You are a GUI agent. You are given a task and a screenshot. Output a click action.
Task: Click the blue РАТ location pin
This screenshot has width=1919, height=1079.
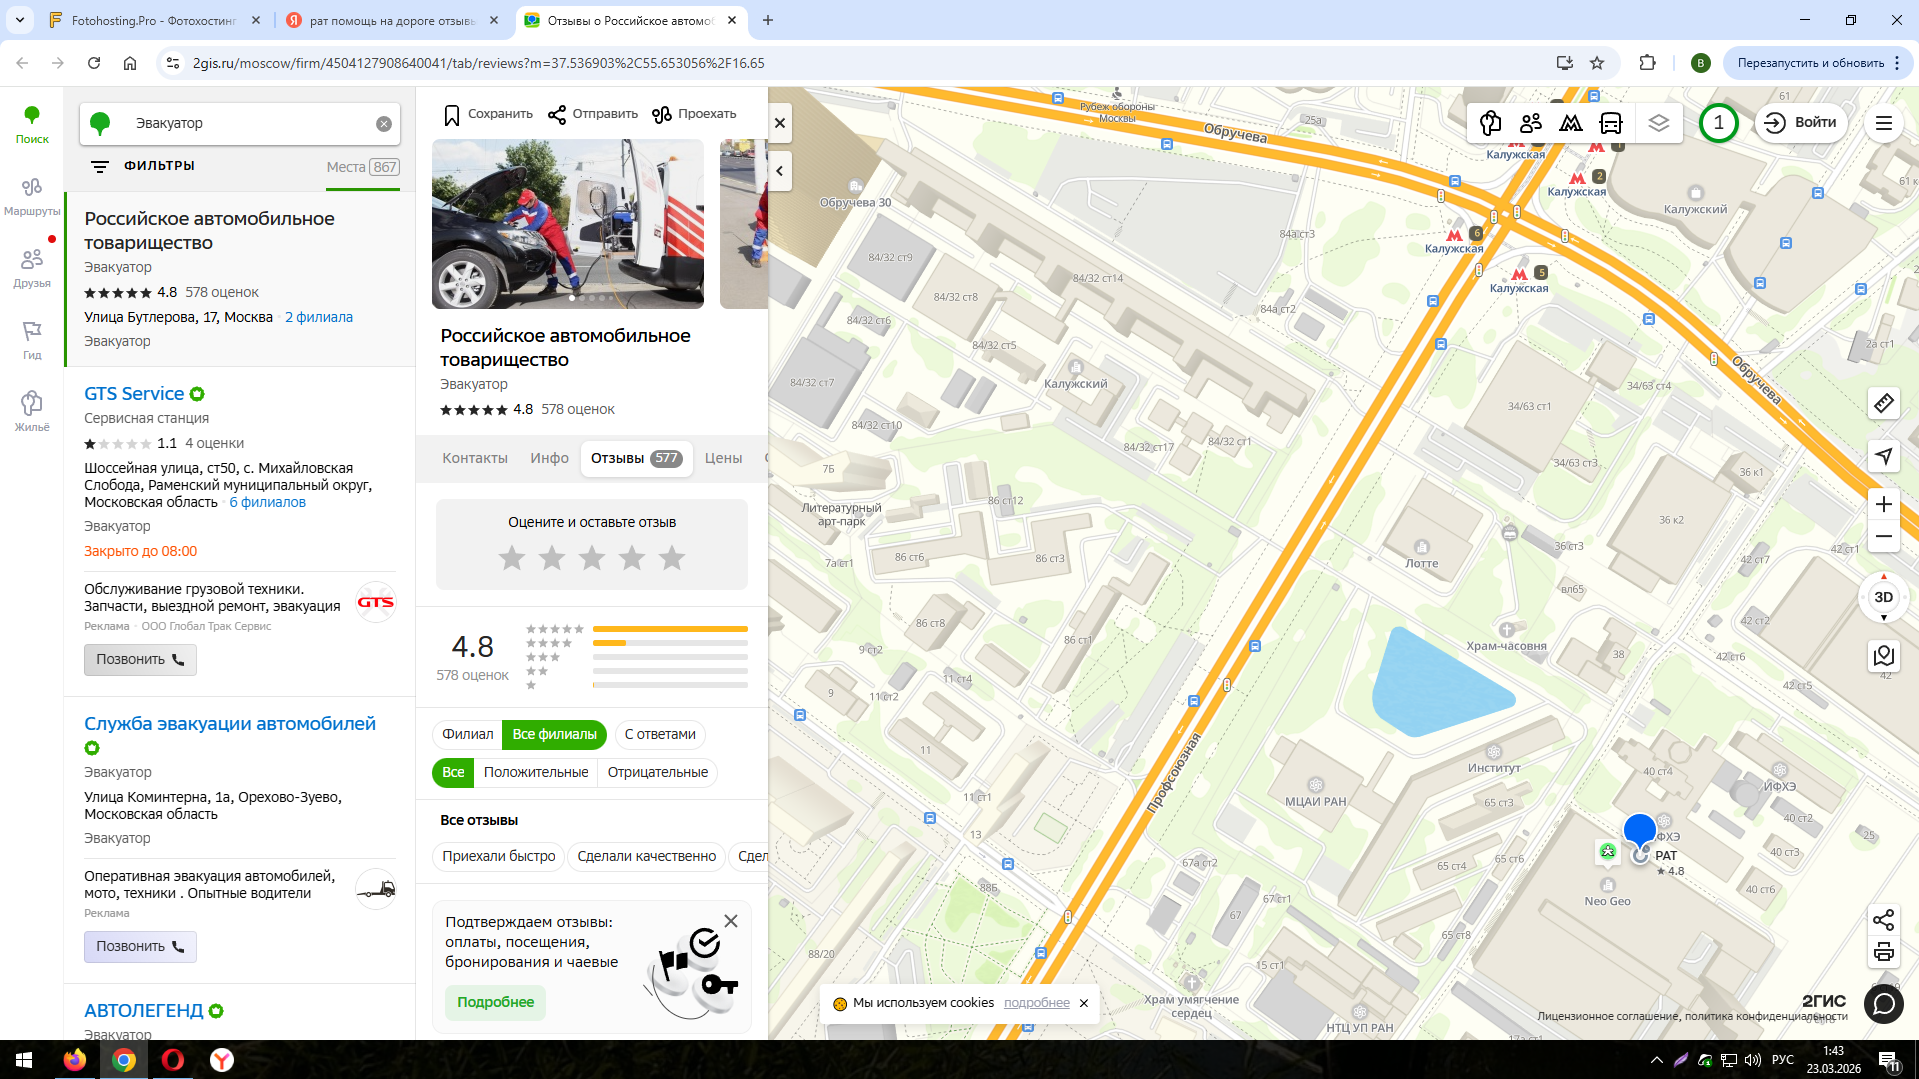(1639, 832)
